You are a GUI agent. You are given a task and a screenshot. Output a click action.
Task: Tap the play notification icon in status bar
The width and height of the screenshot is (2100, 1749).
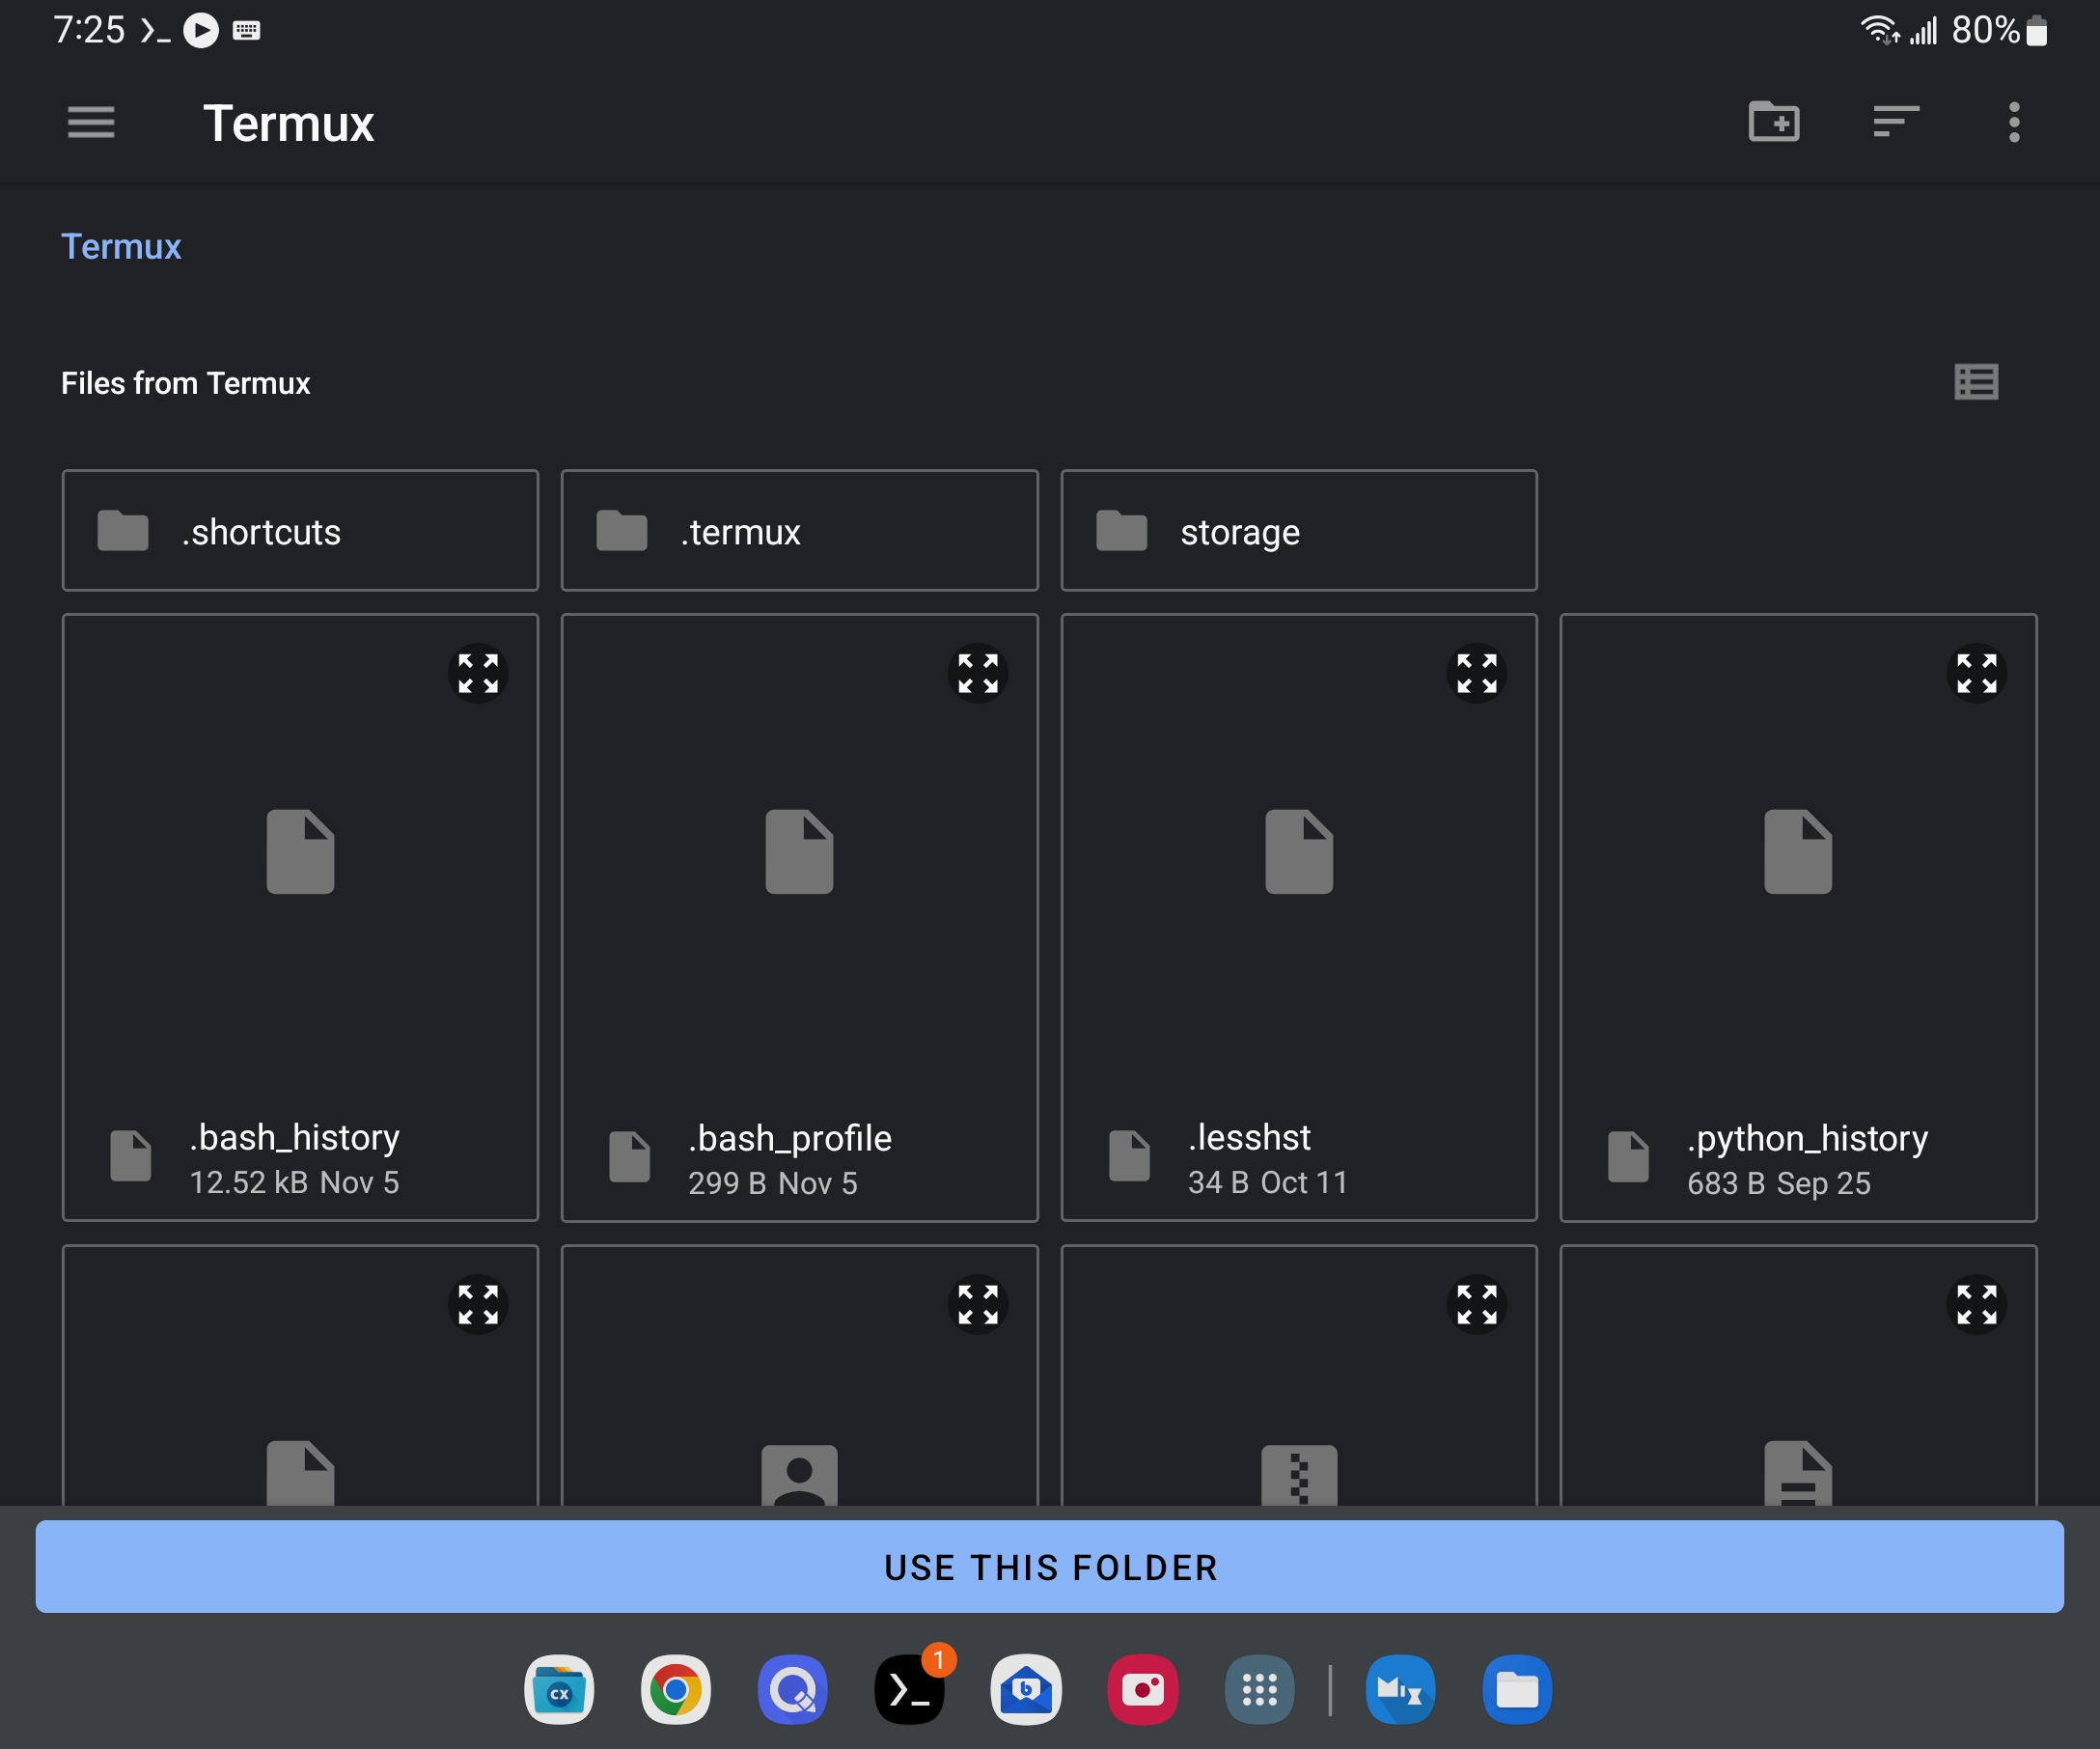point(201,31)
